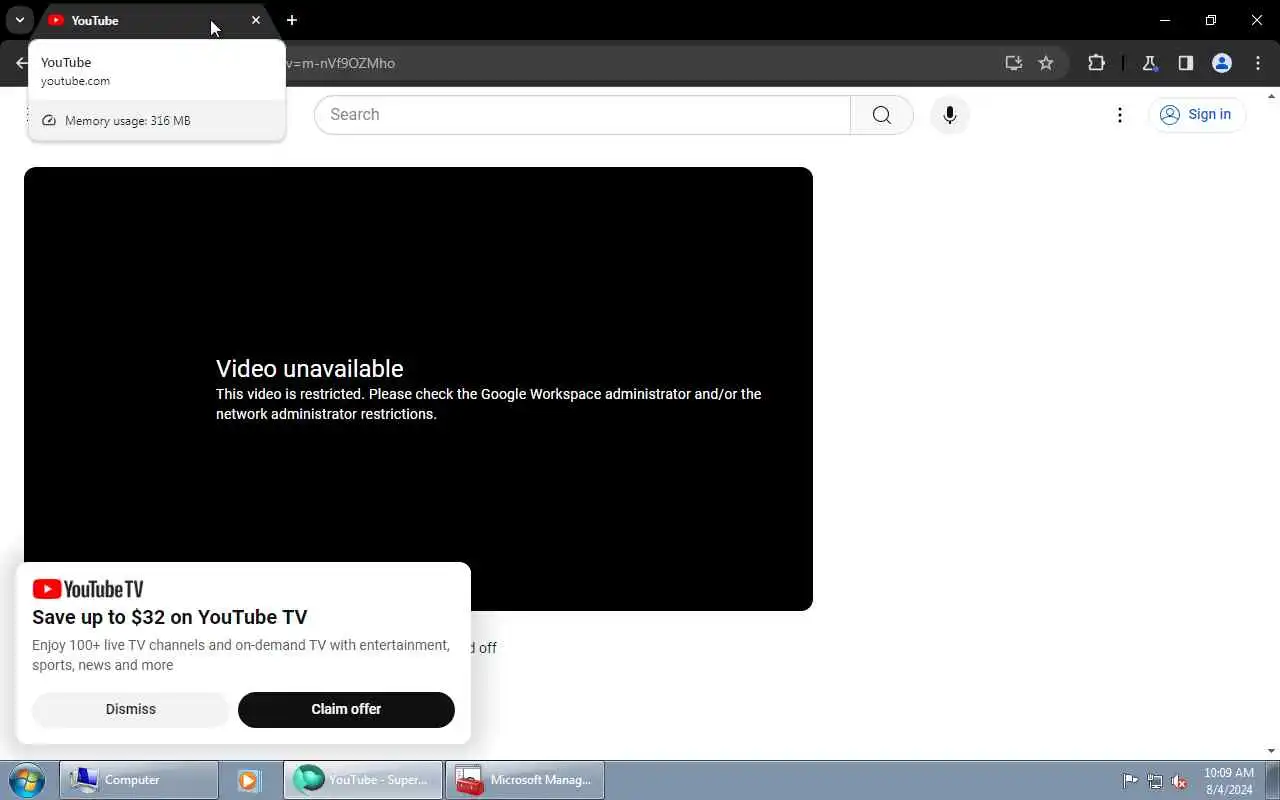1280x800 pixels.
Task: Toggle the Chrome side panel
Action: [1185, 63]
